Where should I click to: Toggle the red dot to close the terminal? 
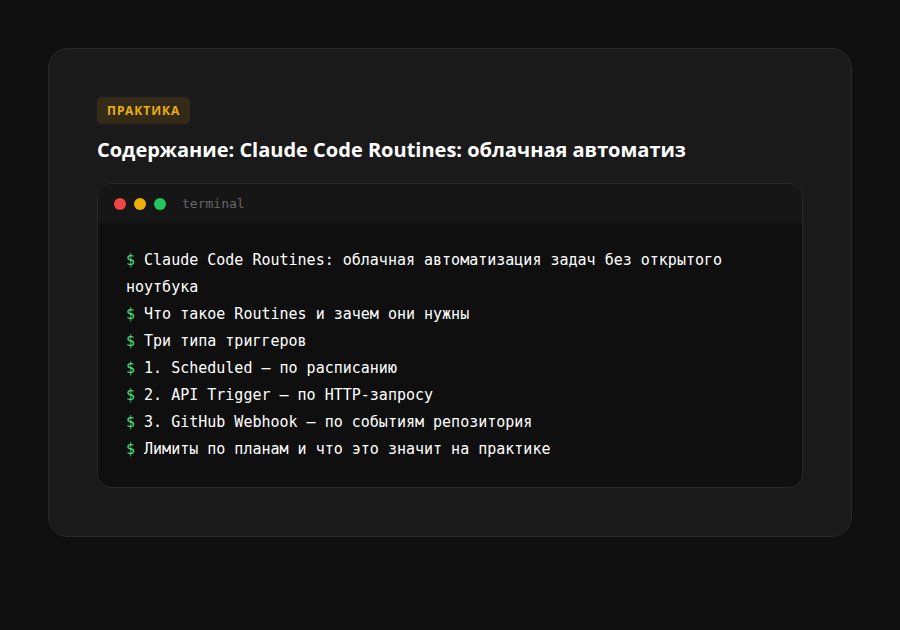pos(120,203)
